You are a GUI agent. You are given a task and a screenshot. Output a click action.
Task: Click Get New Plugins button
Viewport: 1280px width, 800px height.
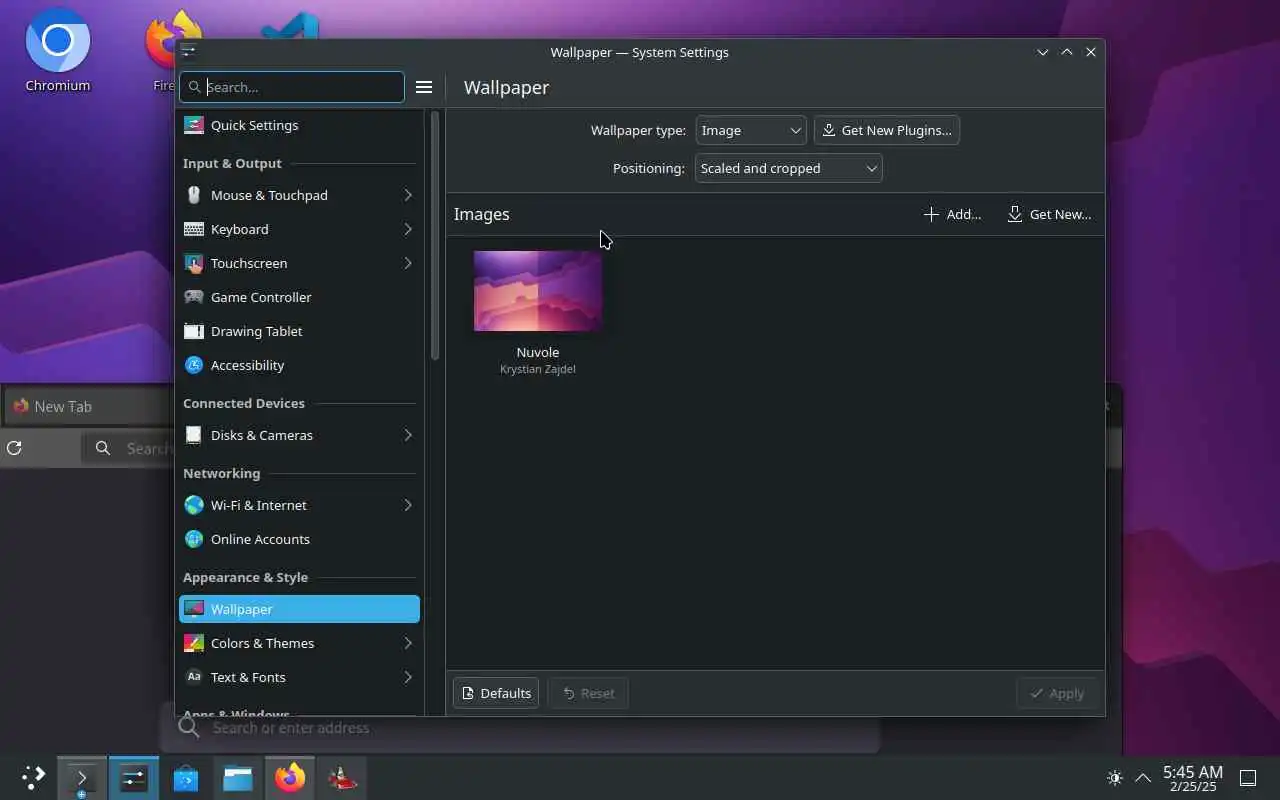pos(887,130)
